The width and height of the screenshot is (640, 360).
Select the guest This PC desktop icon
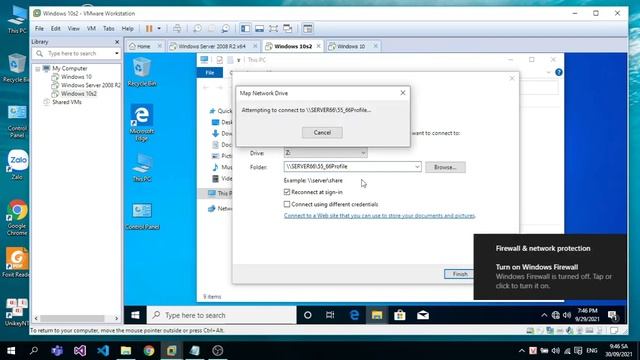pos(142,167)
